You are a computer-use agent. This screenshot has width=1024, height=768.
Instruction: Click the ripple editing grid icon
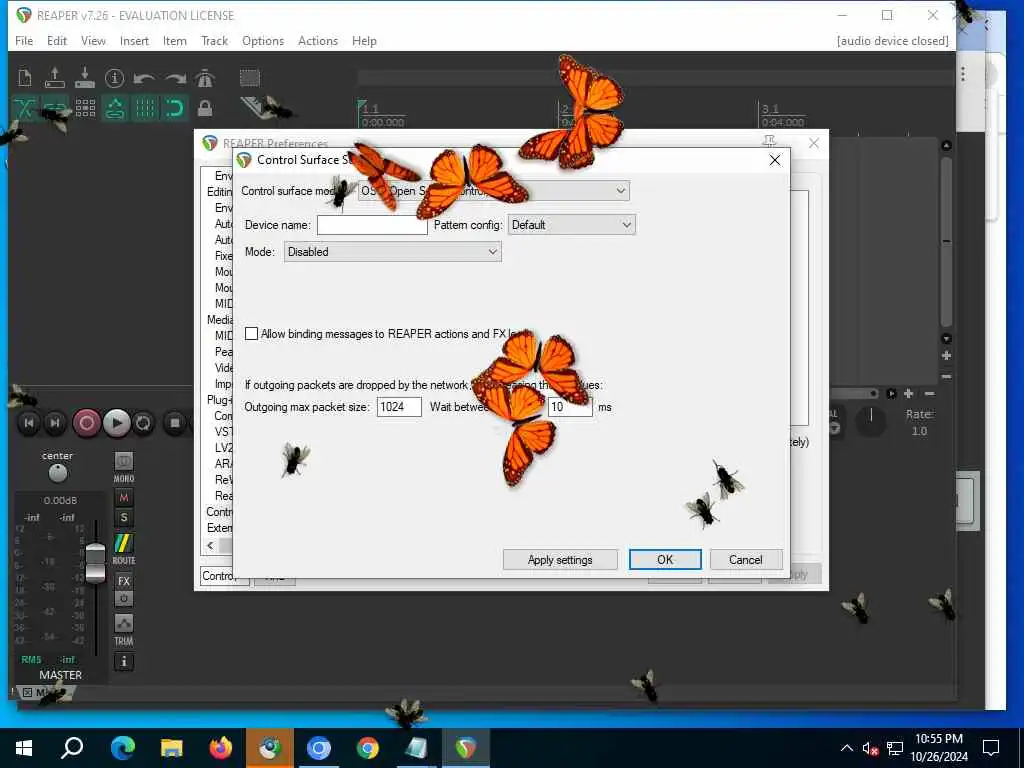coord(85,108)
